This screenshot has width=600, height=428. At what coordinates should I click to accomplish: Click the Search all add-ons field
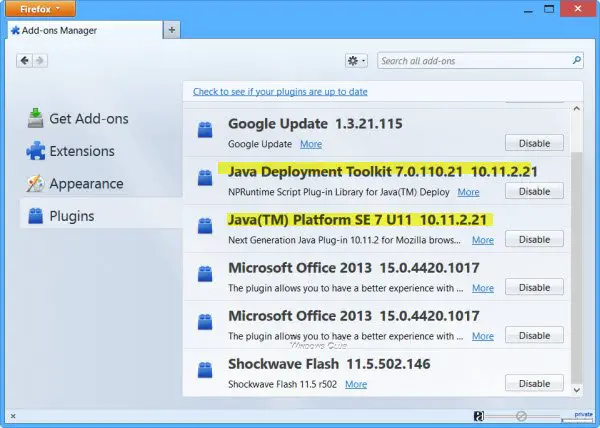tap(480, 60)
